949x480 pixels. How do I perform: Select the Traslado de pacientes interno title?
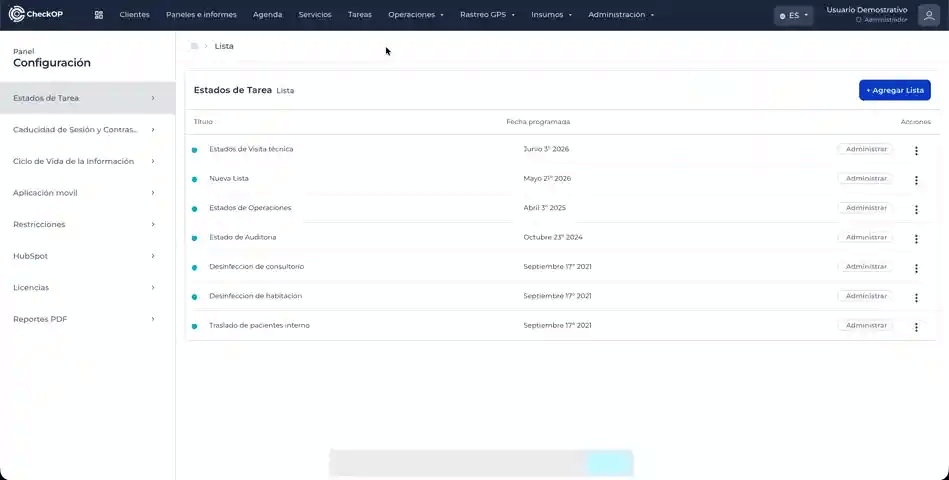point(259,325)
